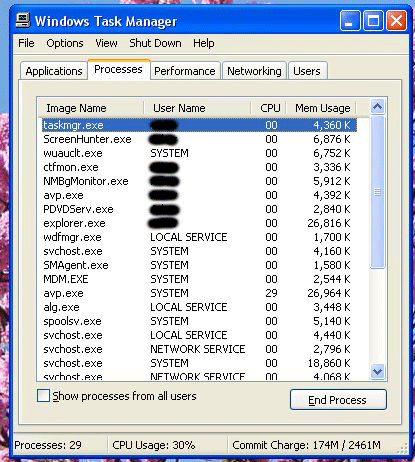
Task: Sort by Image Name column header
Action: [90, 108]
